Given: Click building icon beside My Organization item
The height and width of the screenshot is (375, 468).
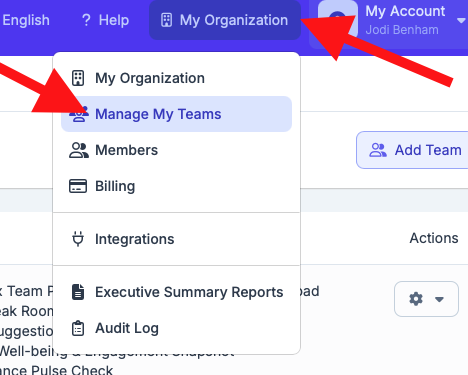Looking at the screenshot, I should click(x=78, y=78).
